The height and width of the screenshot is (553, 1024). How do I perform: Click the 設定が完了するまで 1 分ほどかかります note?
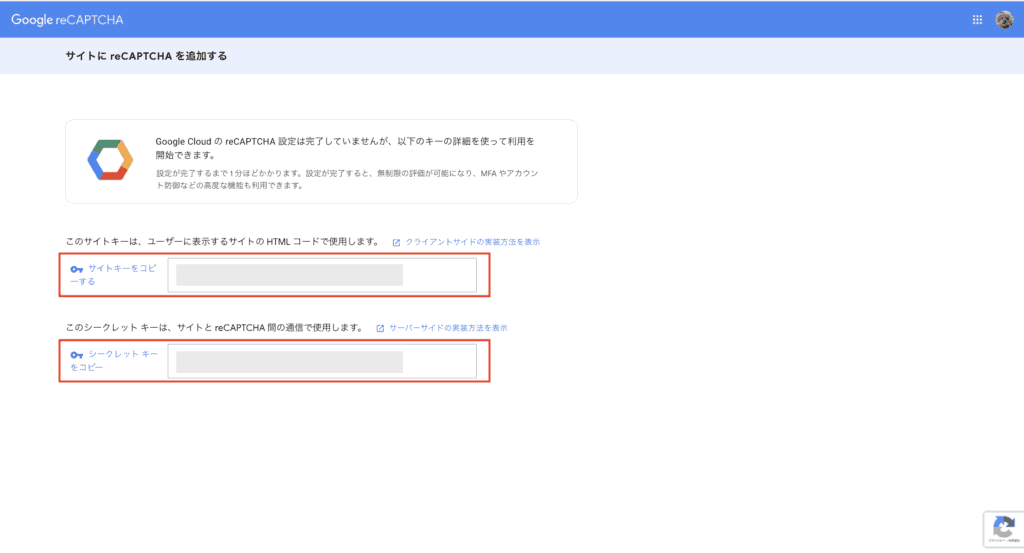(x=347, y=179)
